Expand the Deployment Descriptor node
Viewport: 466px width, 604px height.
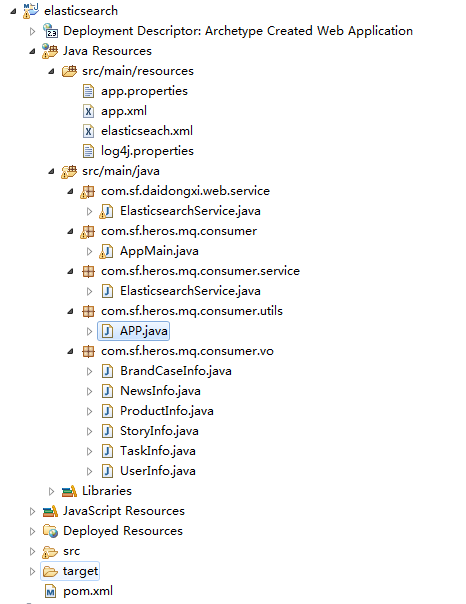[32, 31]
